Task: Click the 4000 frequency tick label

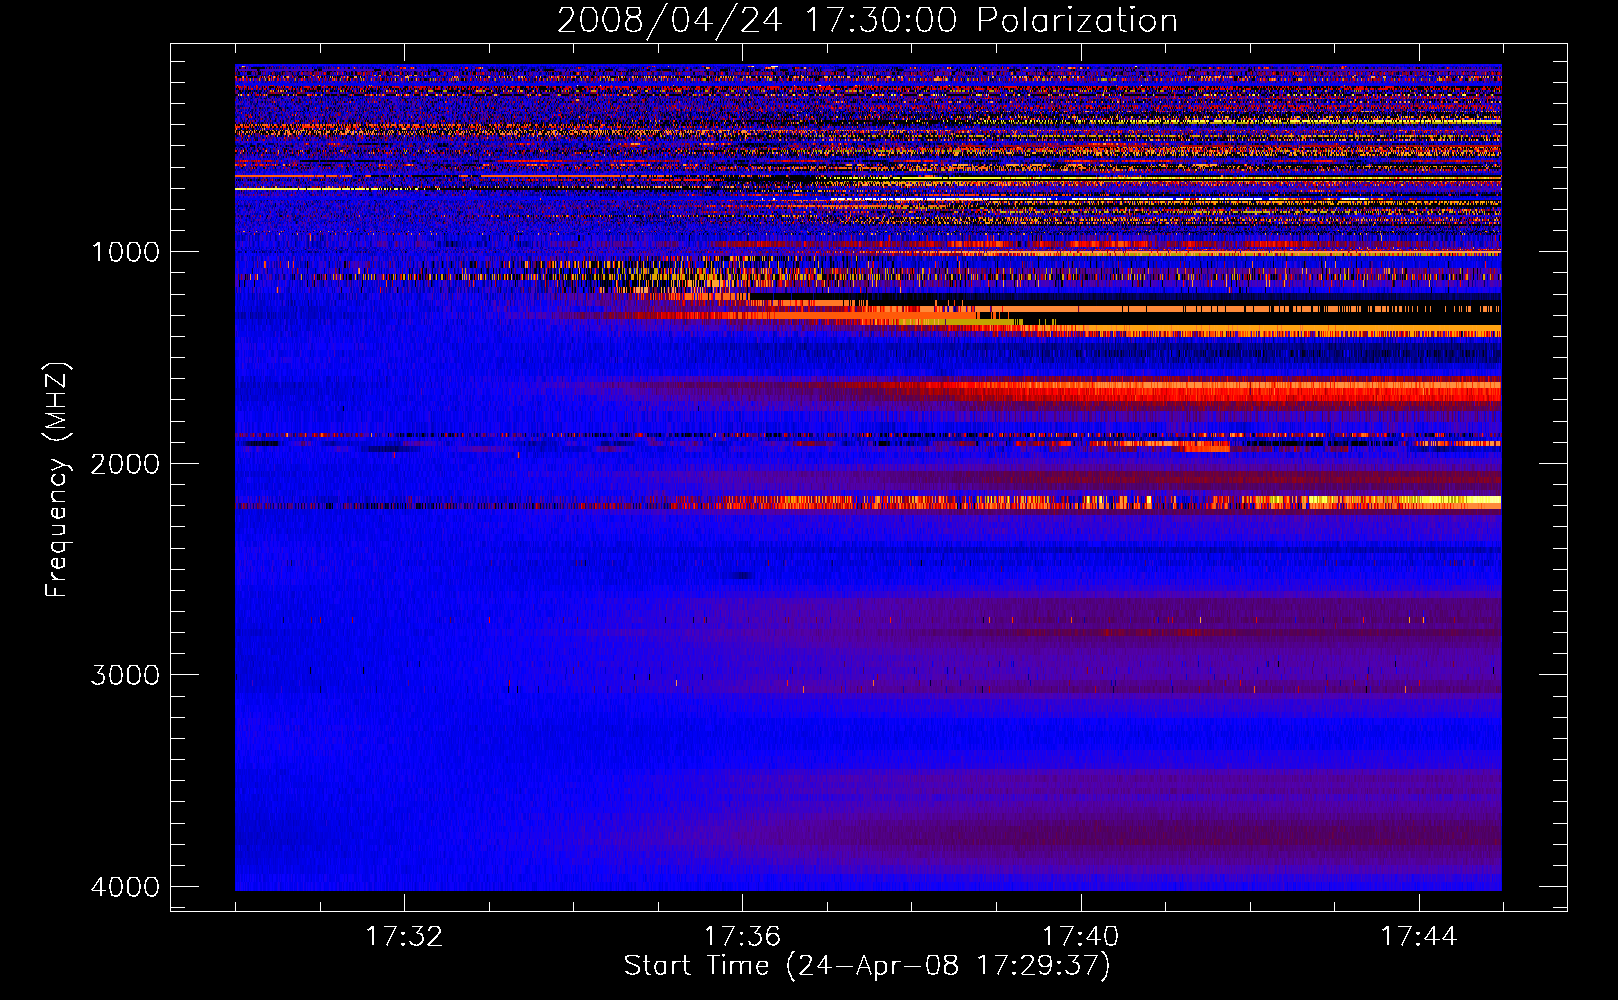Action: [125, 887]
